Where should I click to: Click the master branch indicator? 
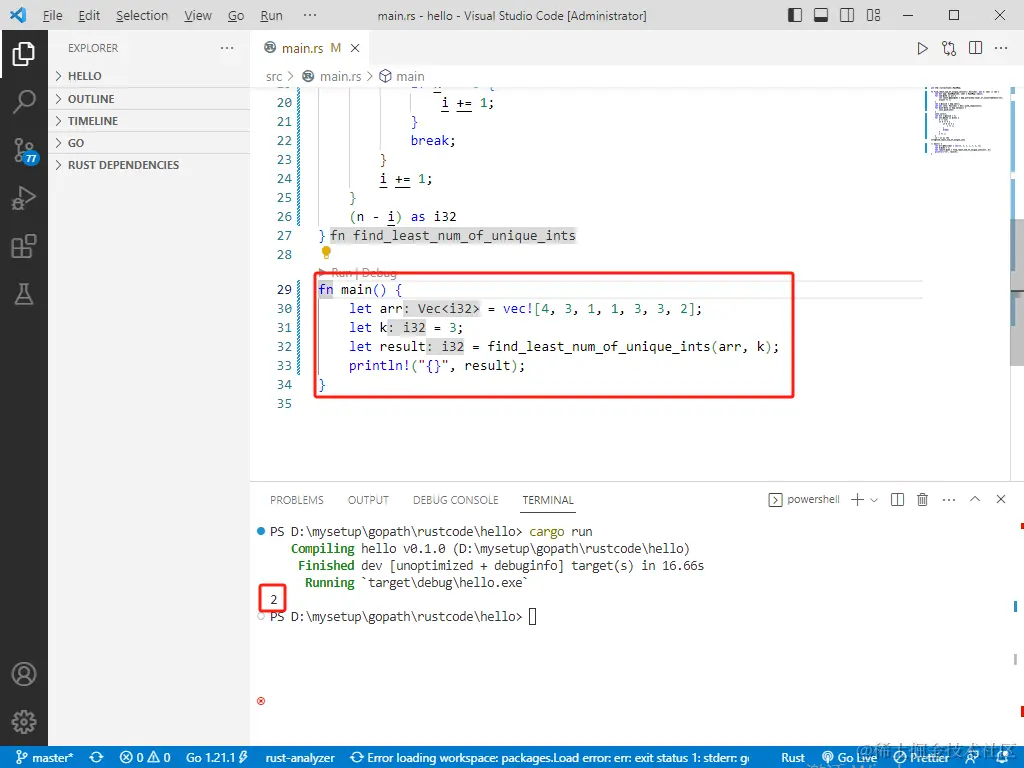[44, 758]
